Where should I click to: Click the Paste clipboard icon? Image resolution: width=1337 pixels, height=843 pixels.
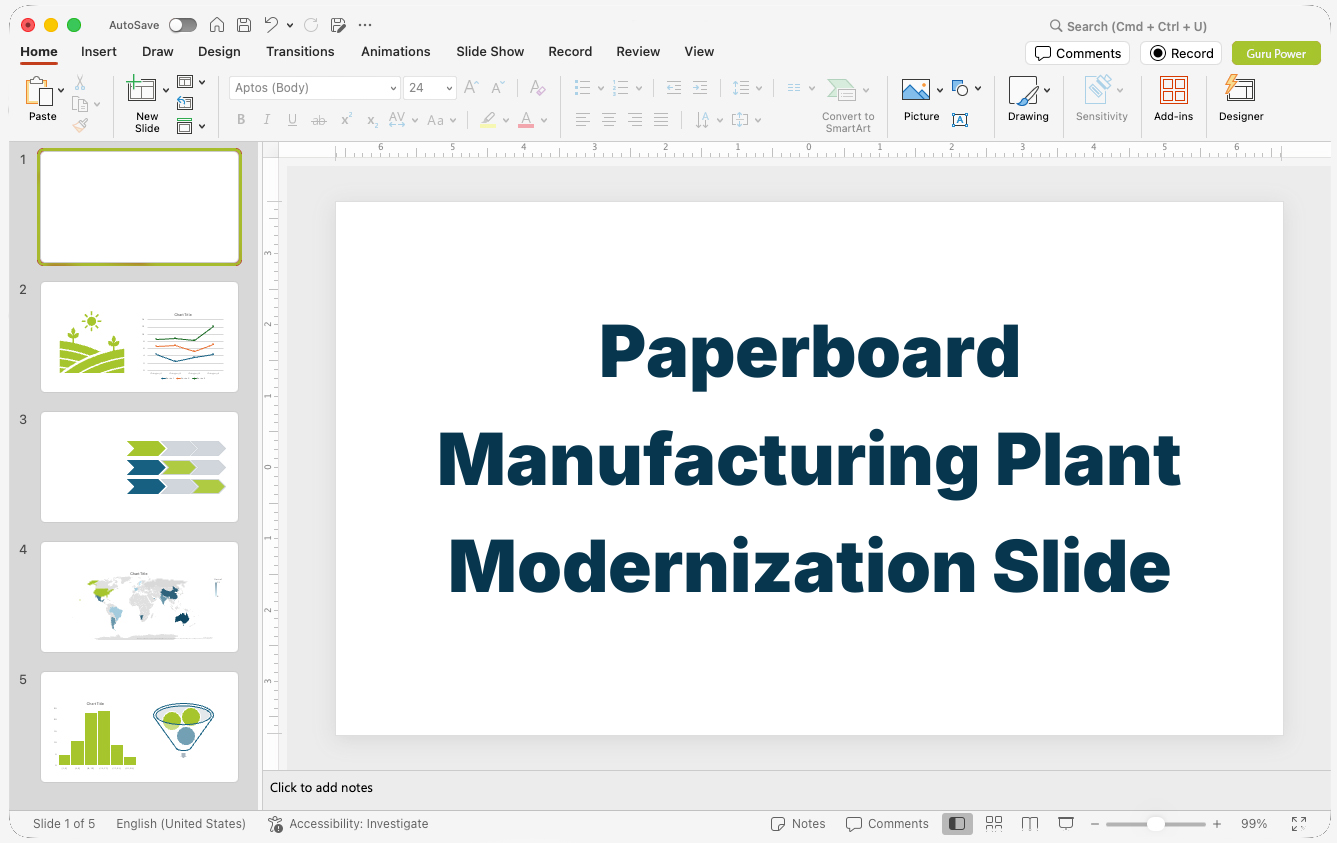[x=39, y=92]
